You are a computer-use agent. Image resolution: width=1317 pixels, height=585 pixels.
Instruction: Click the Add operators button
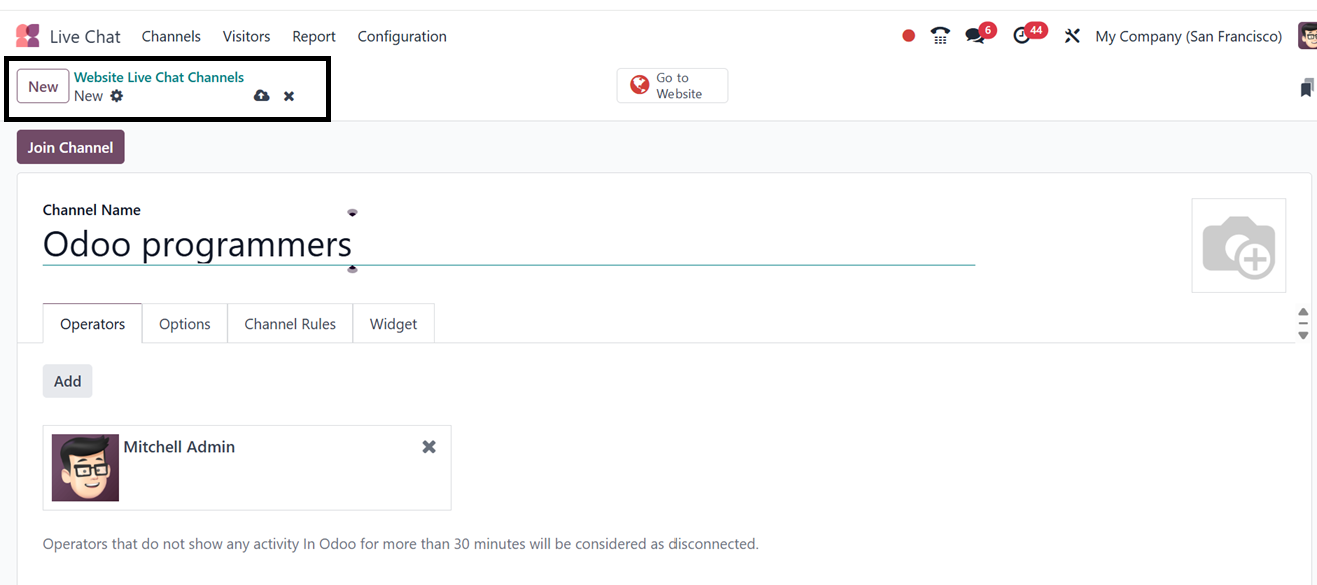[x=67, y=381]
